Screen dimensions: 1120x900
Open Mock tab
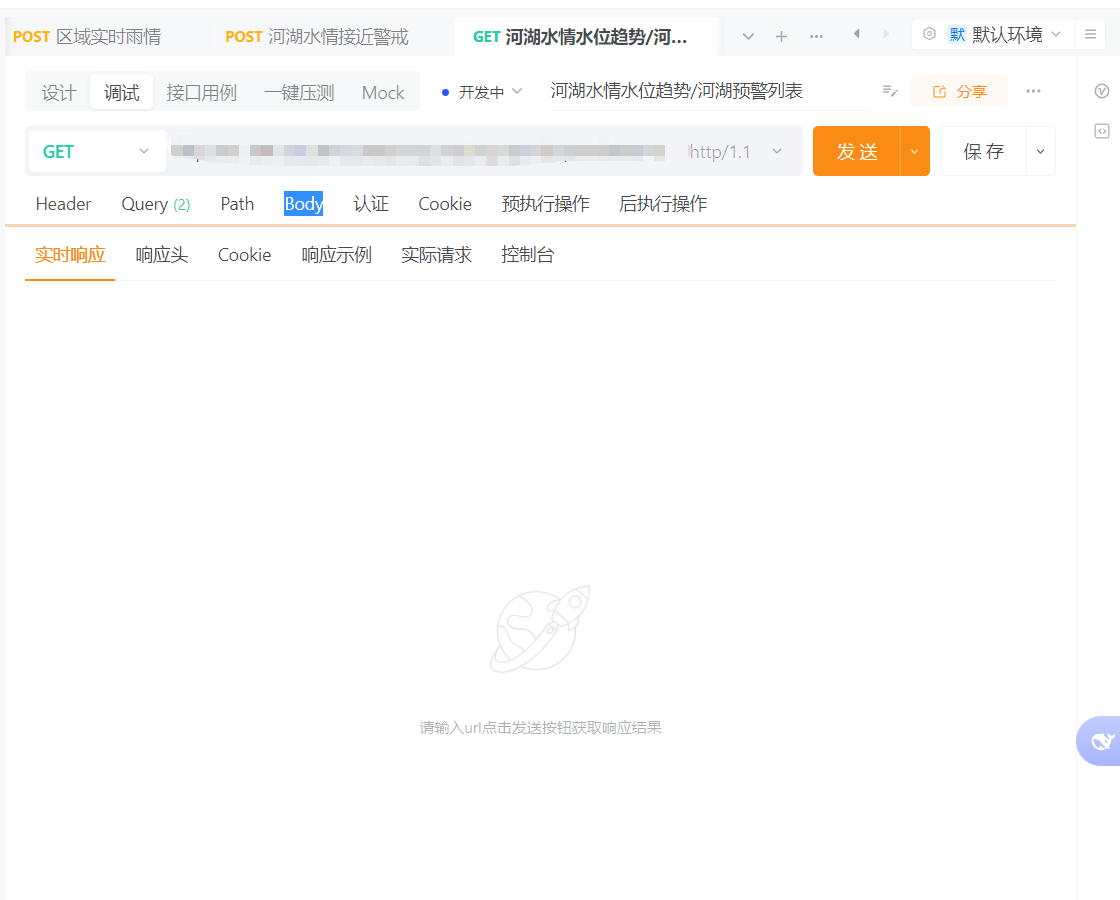pyautogui.click(x=383, y=93)
